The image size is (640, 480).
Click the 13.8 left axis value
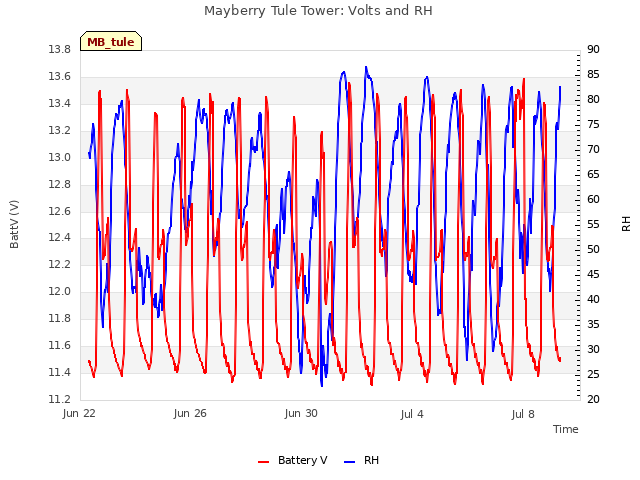[60, 49]
